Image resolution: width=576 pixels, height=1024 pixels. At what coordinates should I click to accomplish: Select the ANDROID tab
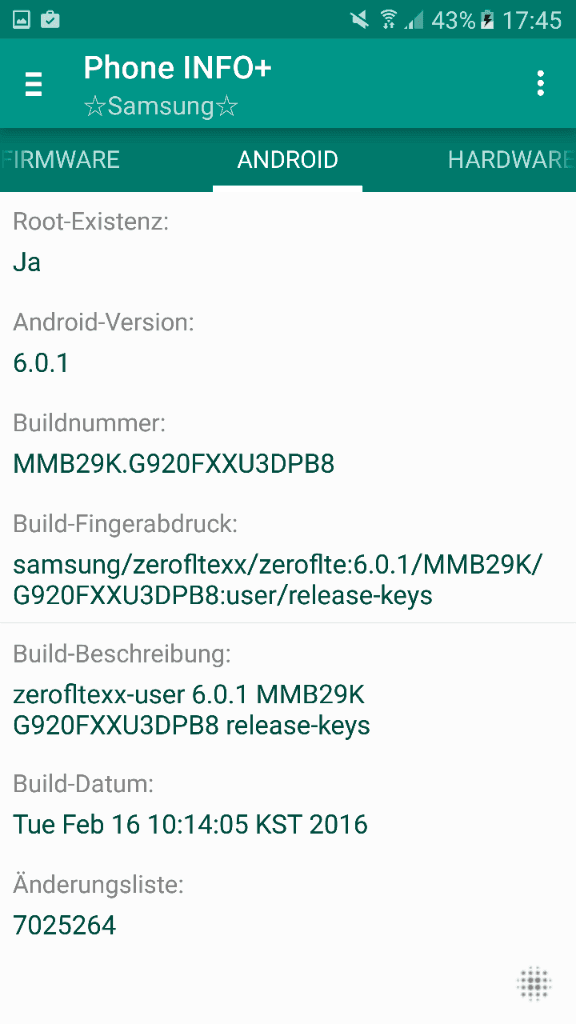pos(287,160)
